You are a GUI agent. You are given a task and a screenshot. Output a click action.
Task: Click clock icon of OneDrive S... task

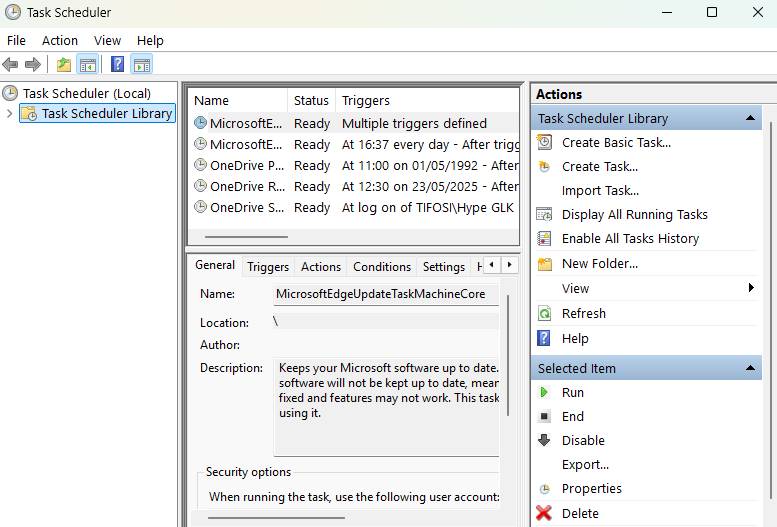coord(200,207)
